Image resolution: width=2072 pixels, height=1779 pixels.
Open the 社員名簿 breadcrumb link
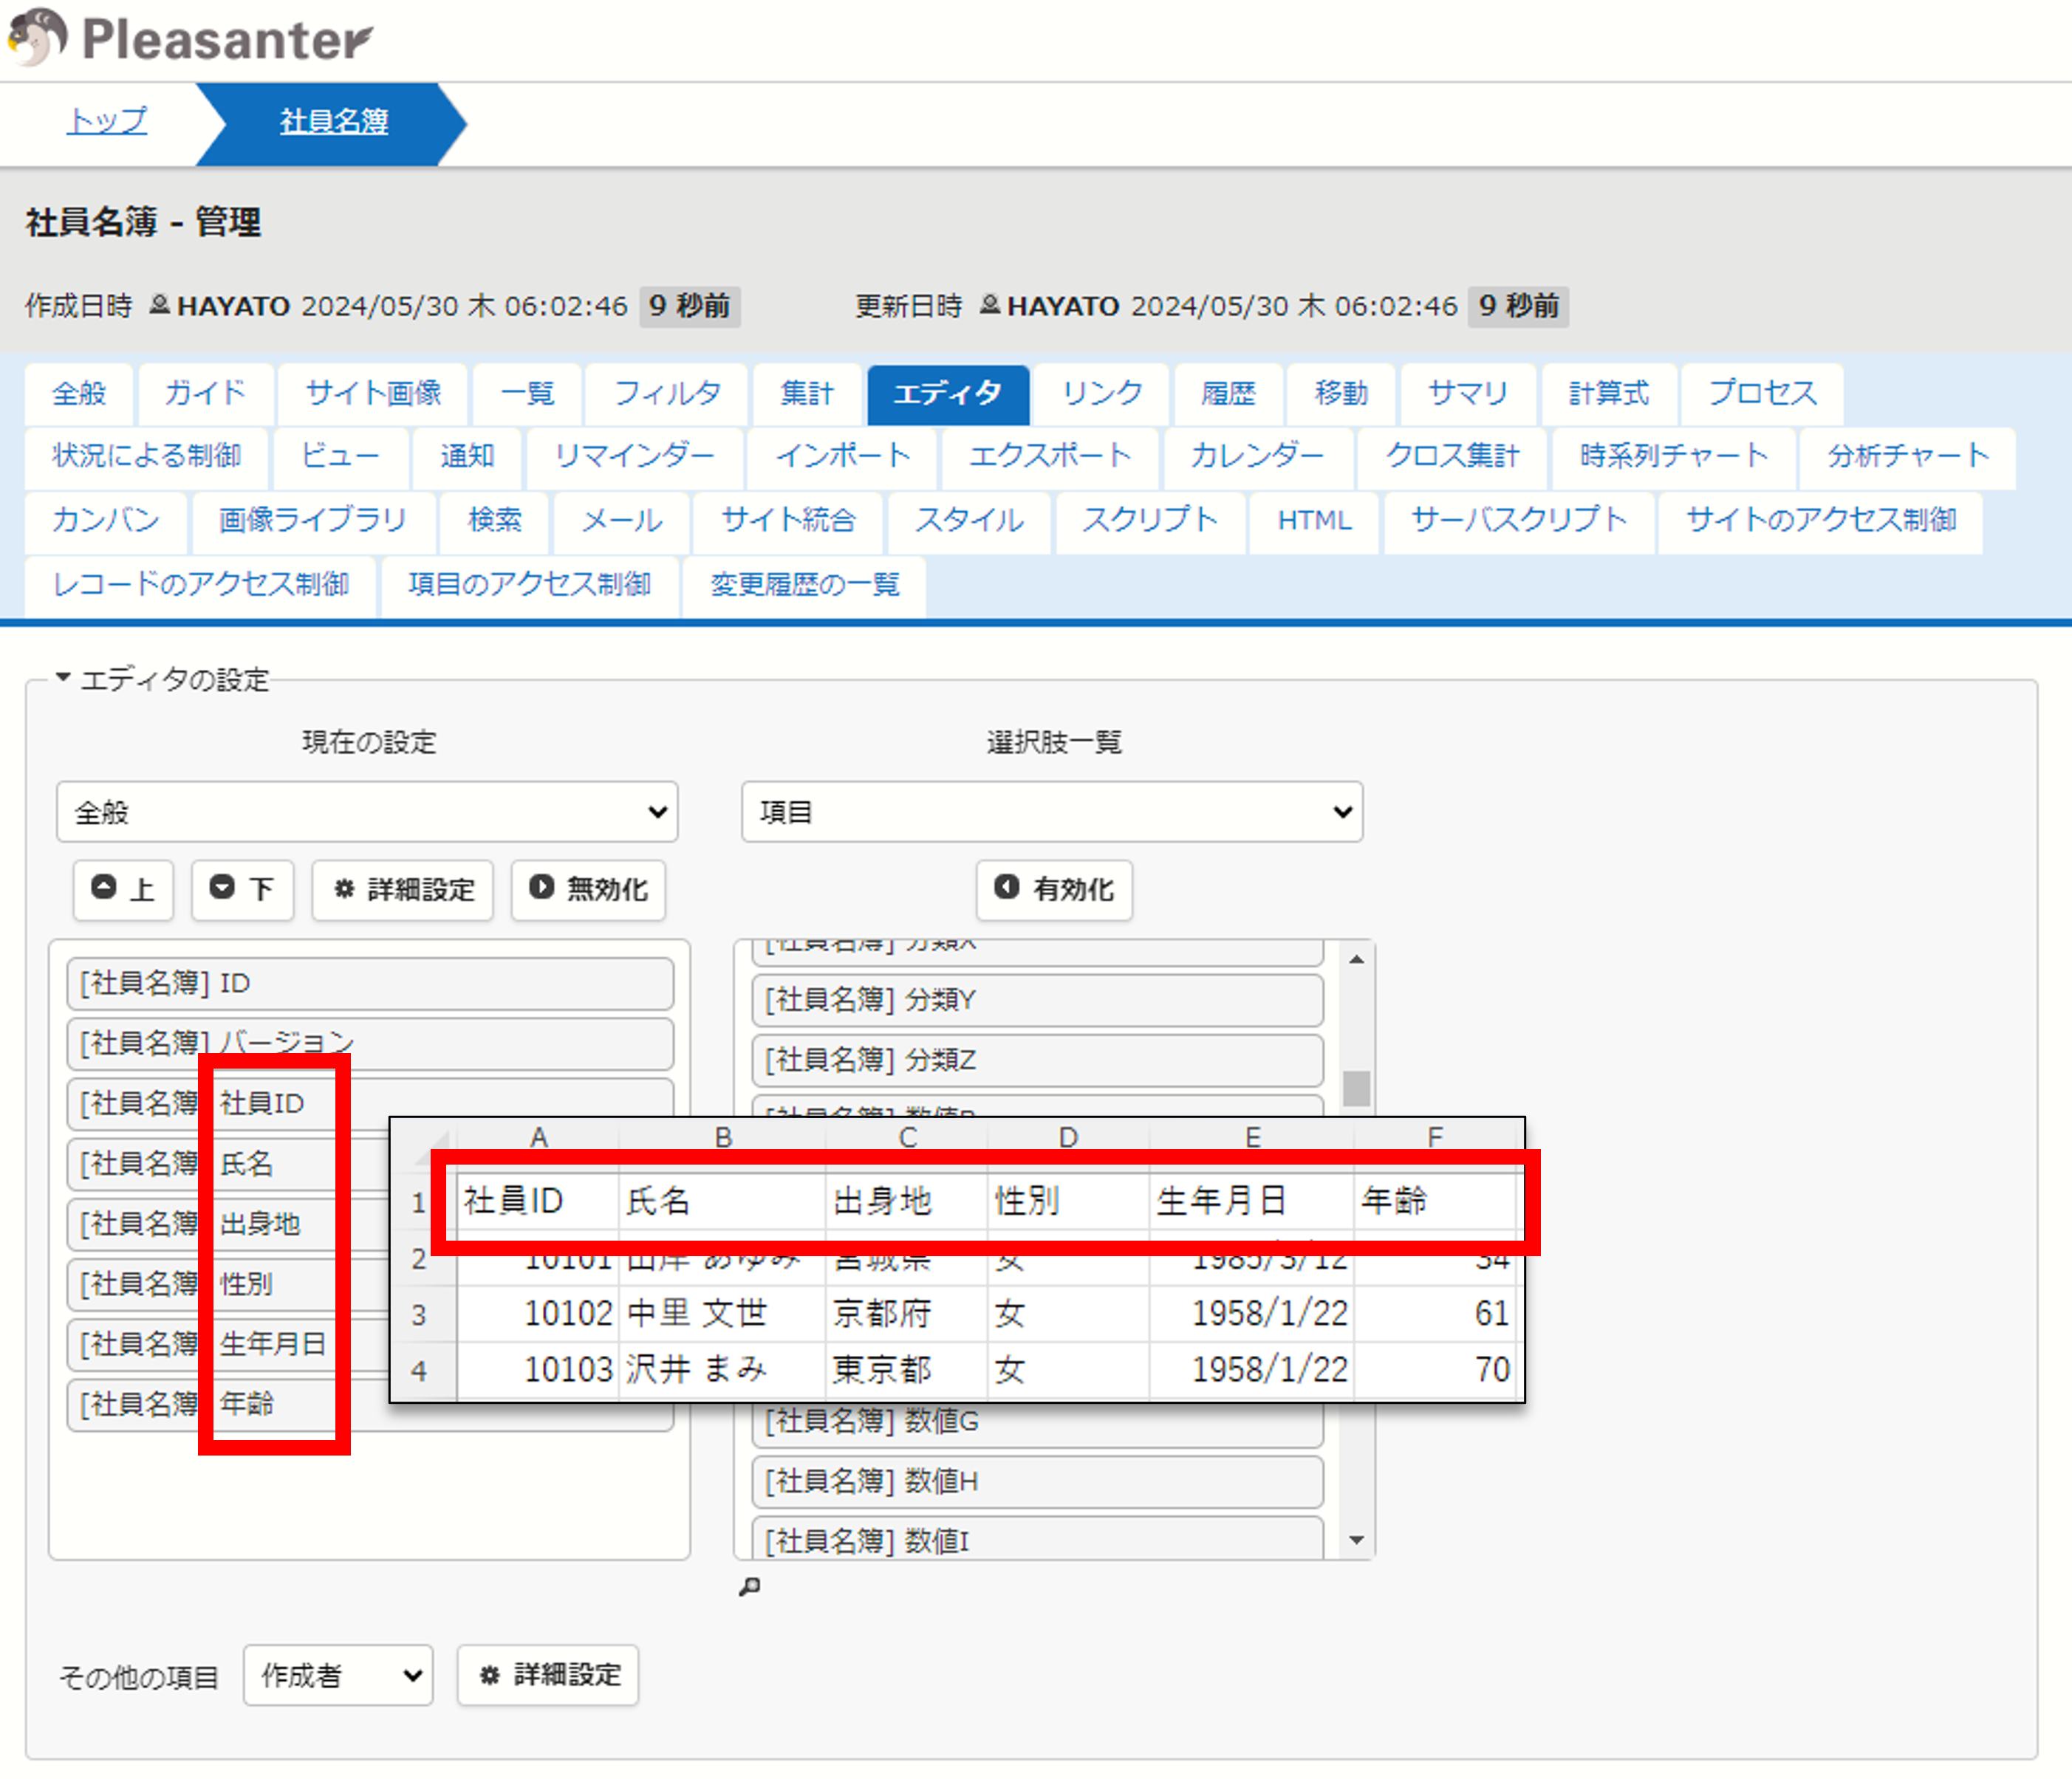[333, 121]
